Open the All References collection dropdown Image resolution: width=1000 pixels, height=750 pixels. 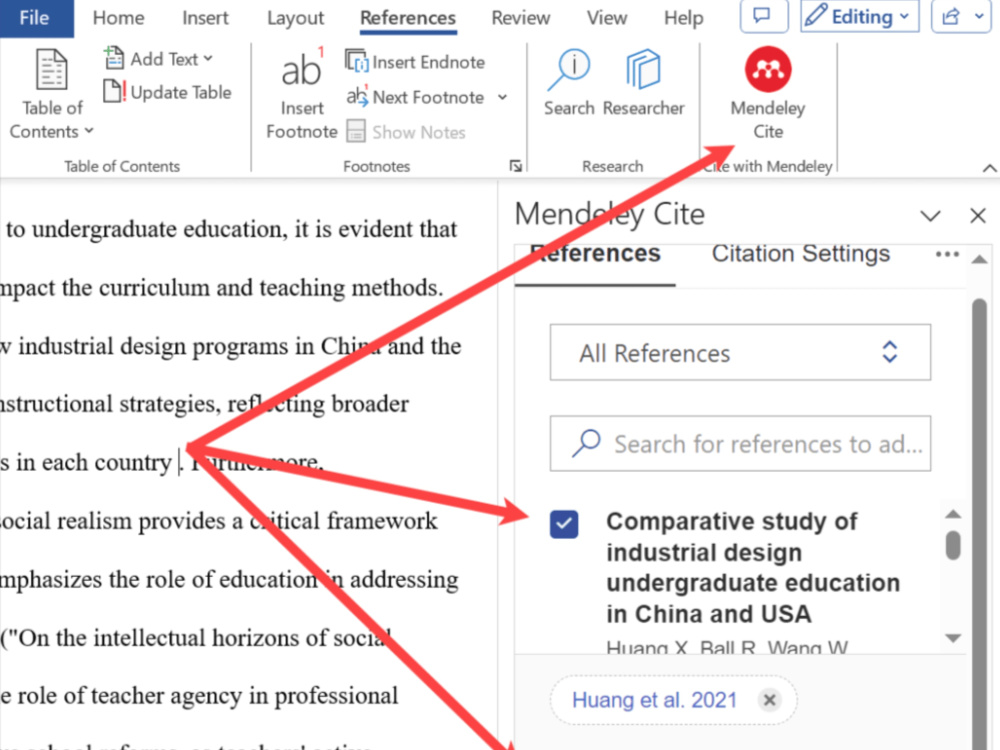(740, 353)
